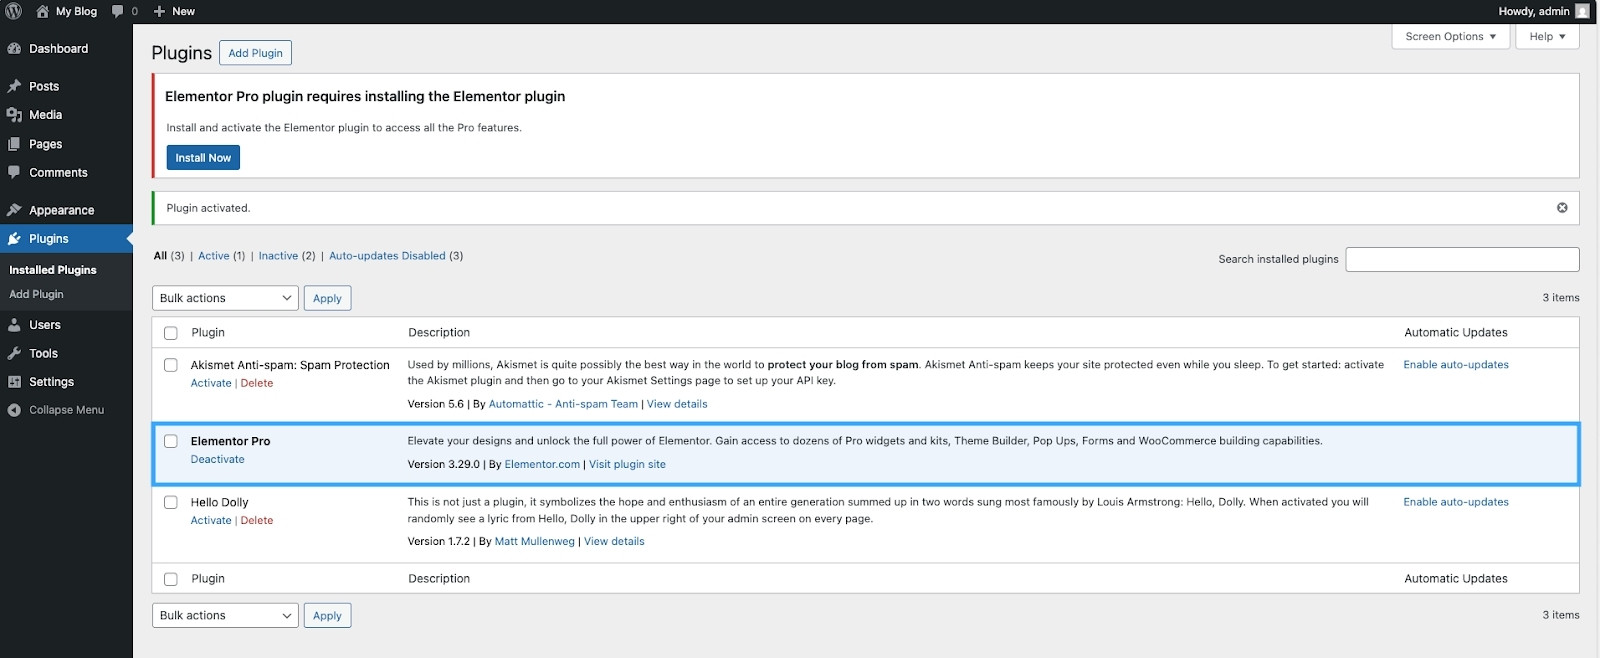Check the Akismet Anti-spam plugin checkbox
This screenshot has height=658, width=1600.
click(x=171, y=365)
